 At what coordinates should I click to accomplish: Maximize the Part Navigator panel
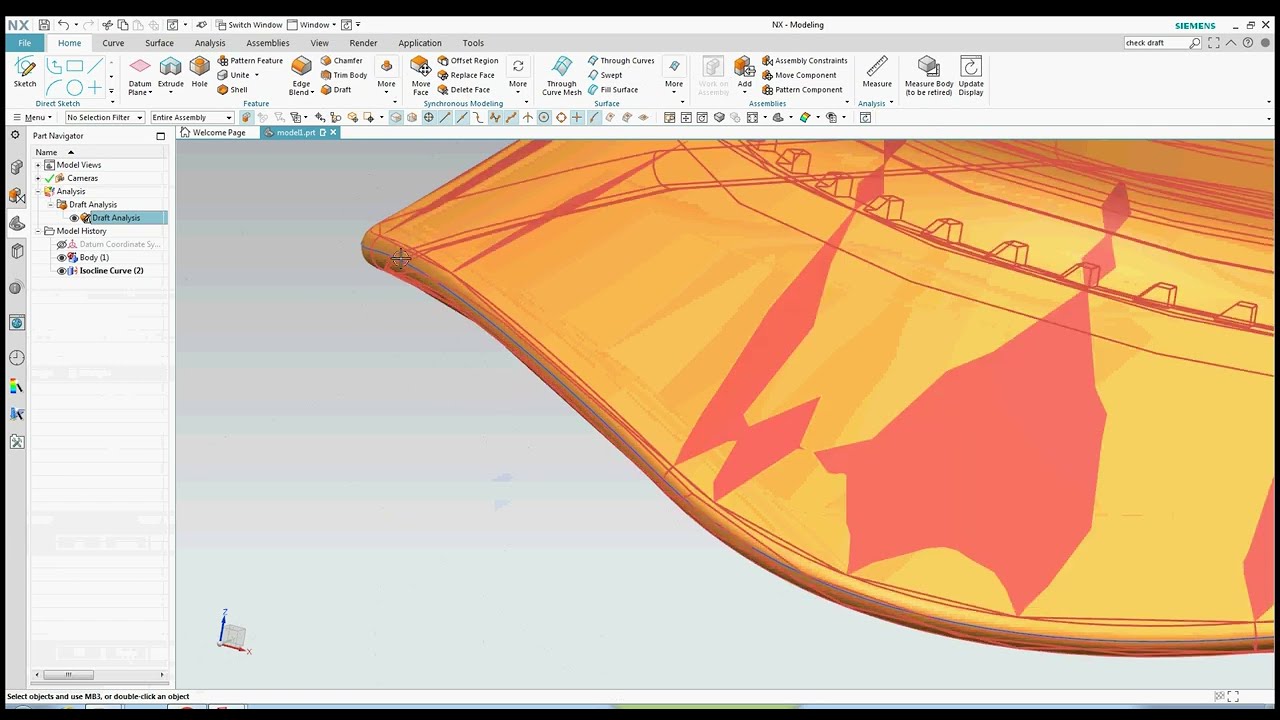(160, 135)
